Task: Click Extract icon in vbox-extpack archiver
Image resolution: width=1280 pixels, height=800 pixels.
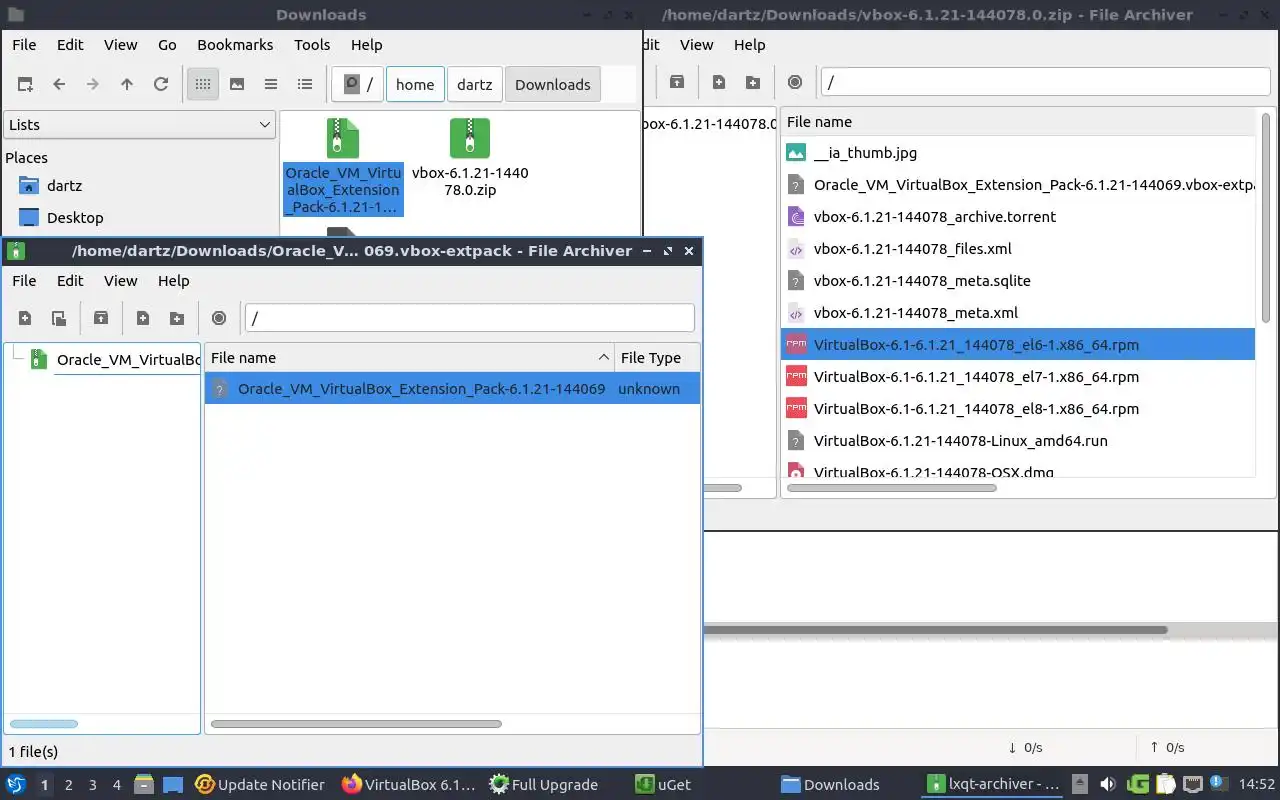Action: (x=101, y=318)
